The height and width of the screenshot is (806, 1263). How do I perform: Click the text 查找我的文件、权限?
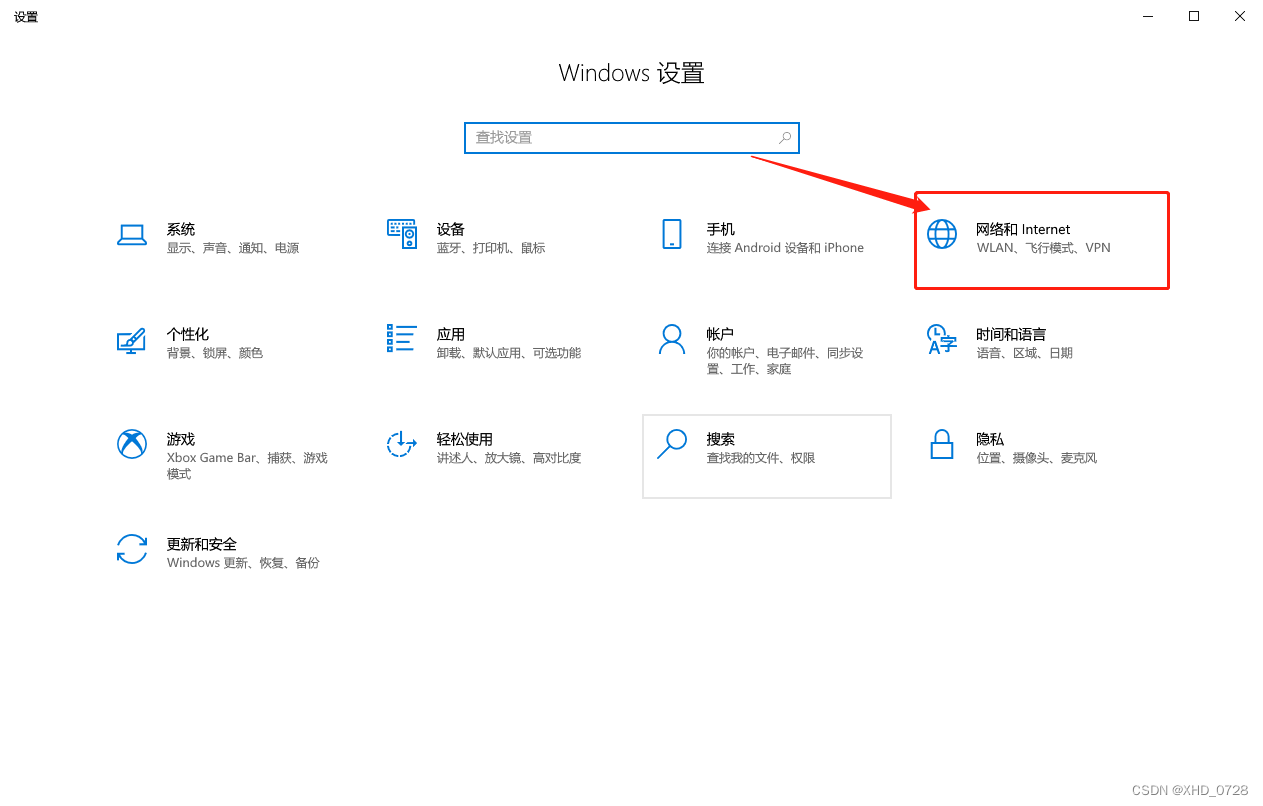coord(761,458)
